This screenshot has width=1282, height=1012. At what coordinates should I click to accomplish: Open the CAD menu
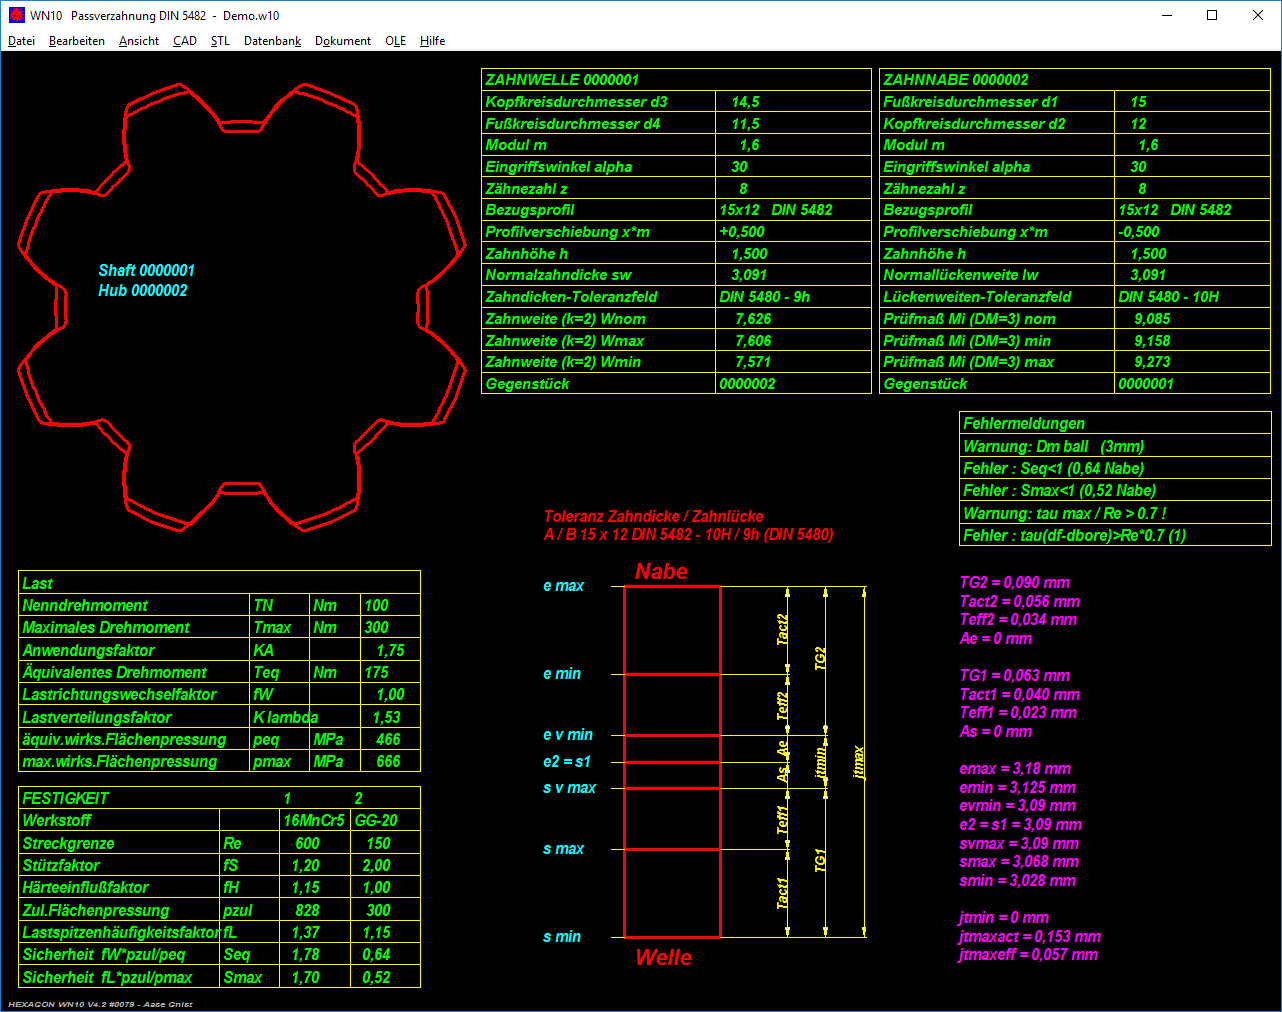click(x=184, y=41)
